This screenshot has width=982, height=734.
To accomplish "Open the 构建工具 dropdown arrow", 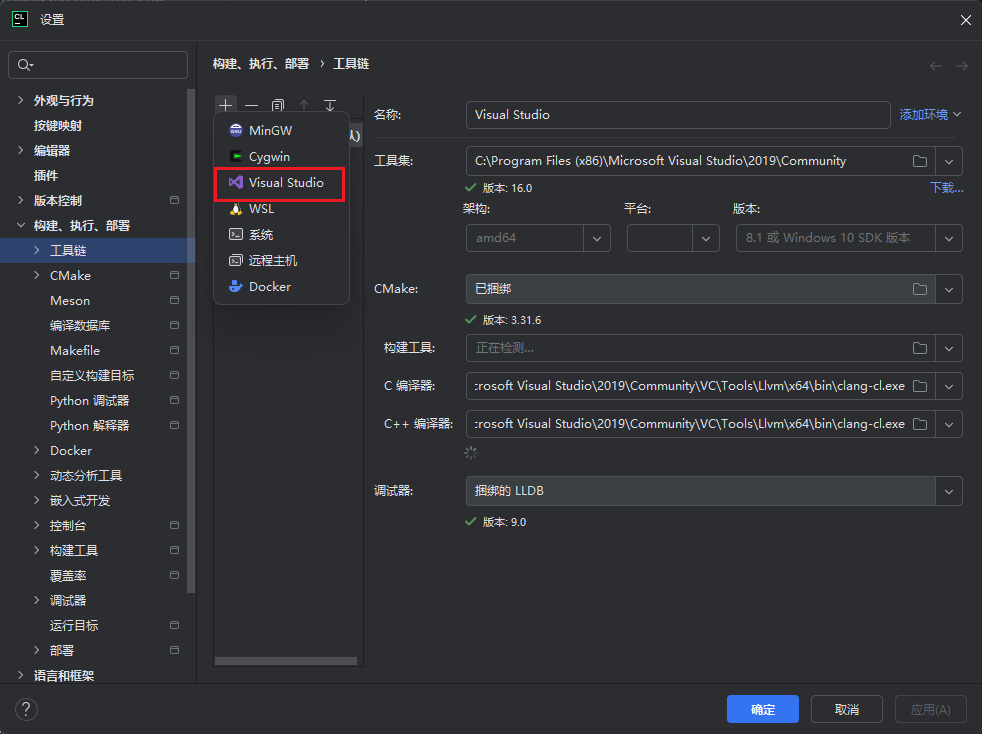I will pyautogui.click(x=949, y=348).
